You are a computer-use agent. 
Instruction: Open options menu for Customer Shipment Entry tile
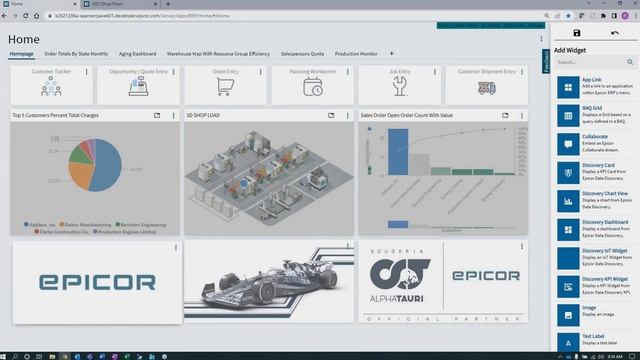[522, 72]
